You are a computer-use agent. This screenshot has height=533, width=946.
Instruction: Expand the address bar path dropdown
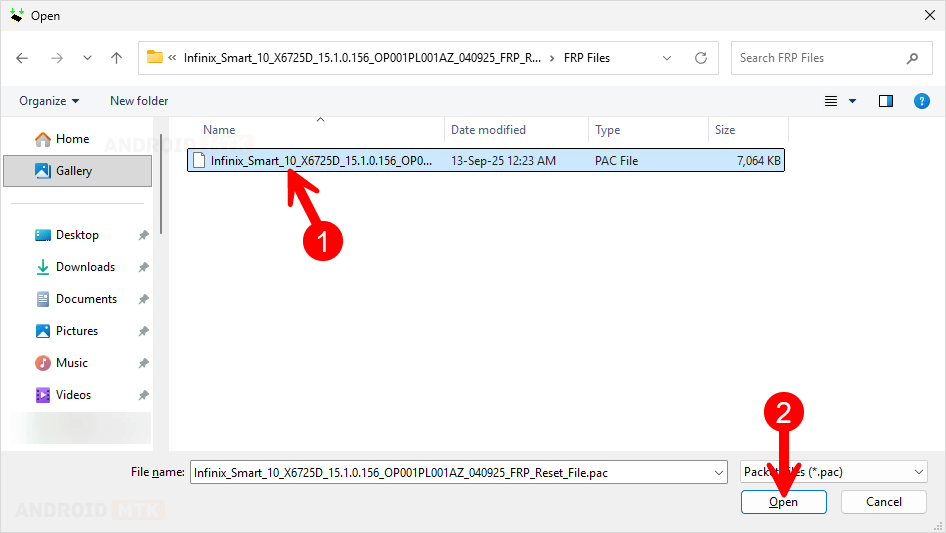(x=667, y=58)
